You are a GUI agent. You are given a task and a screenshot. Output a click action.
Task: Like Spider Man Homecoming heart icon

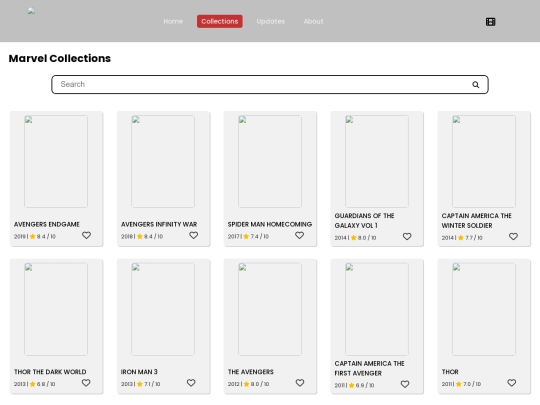[x=300, y=235]
